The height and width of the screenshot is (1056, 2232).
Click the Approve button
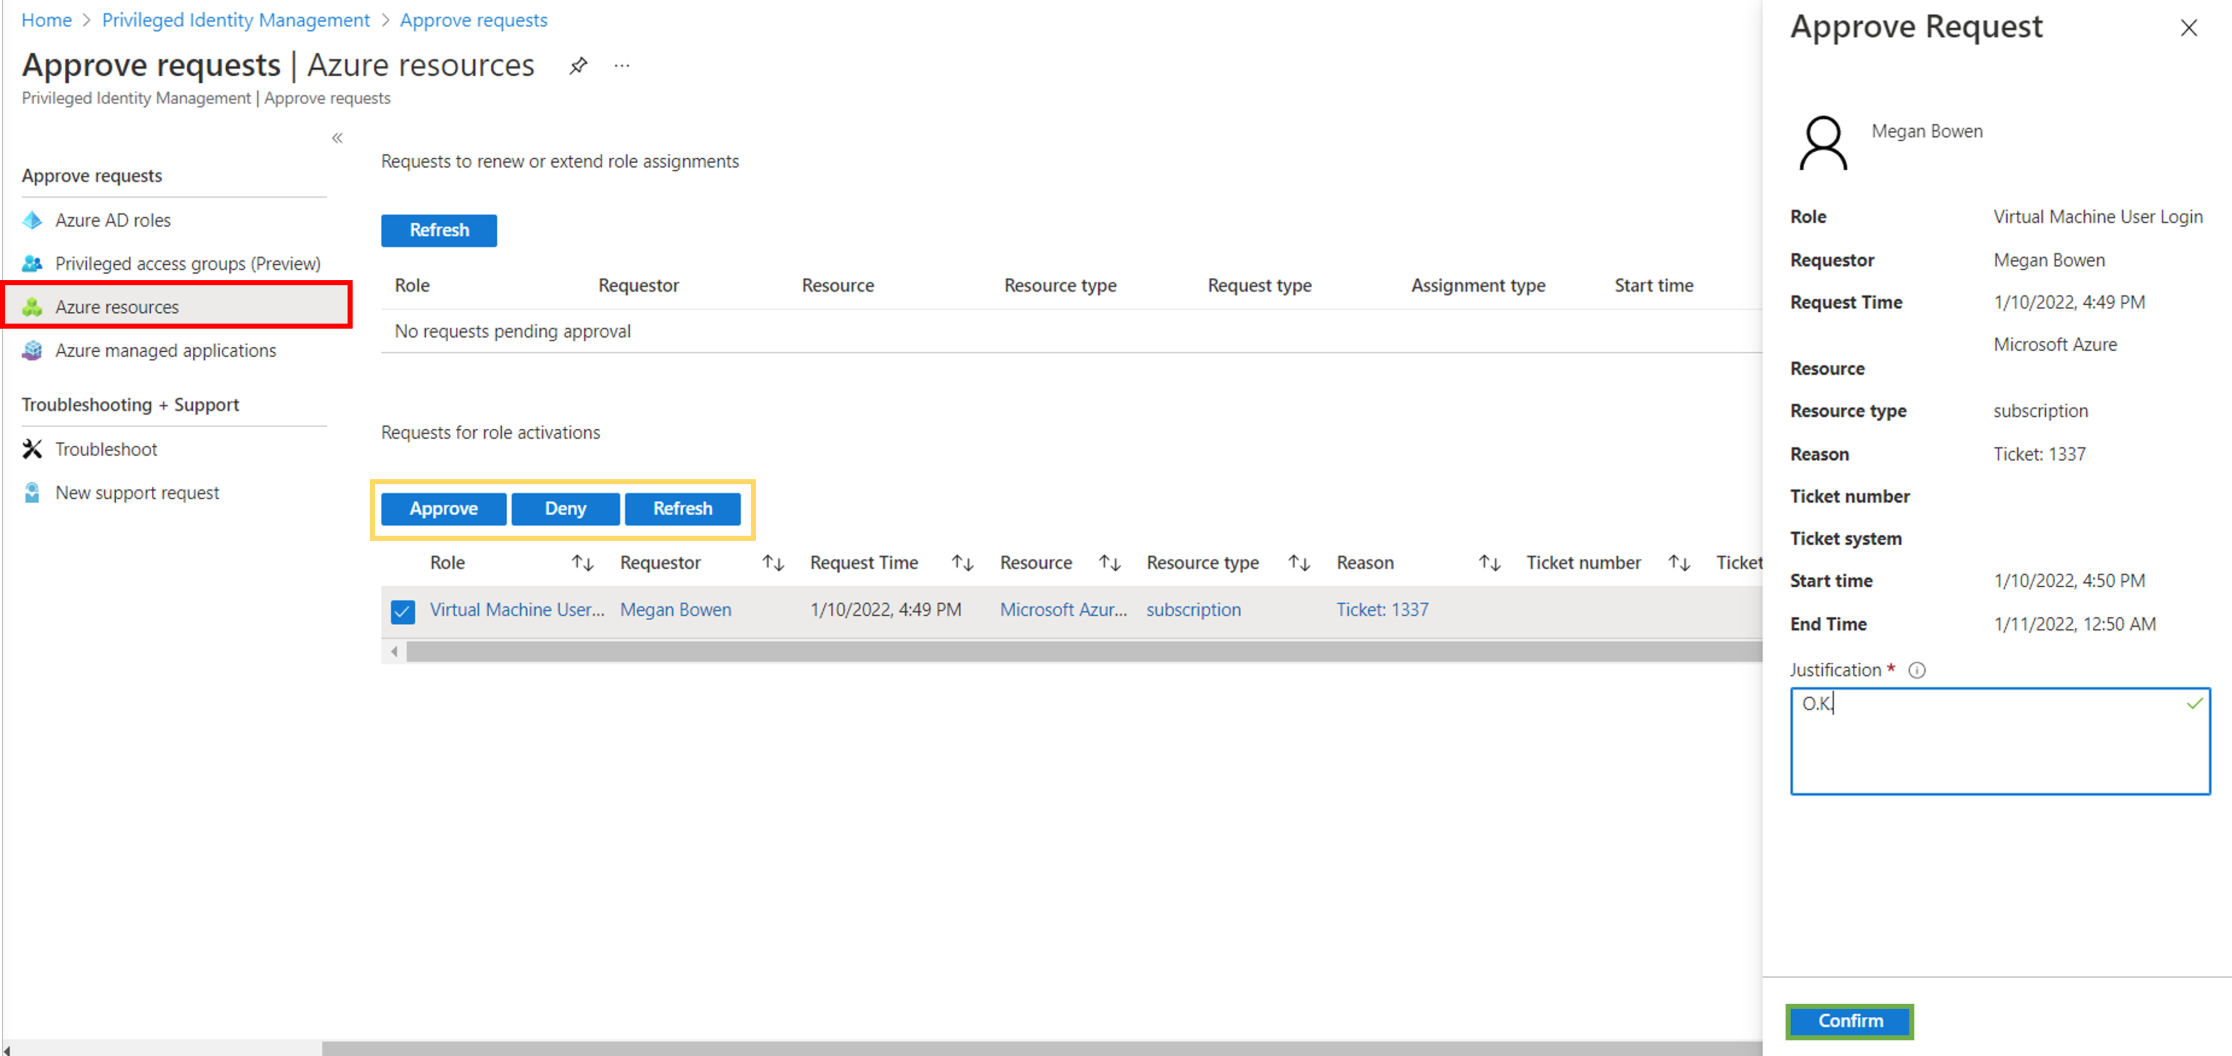coord(443,508)
